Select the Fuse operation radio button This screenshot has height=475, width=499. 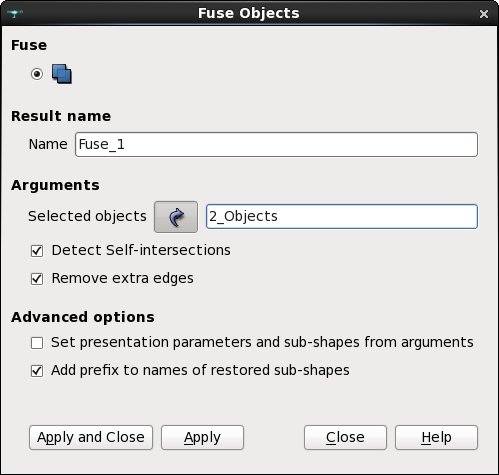point(37,74)
